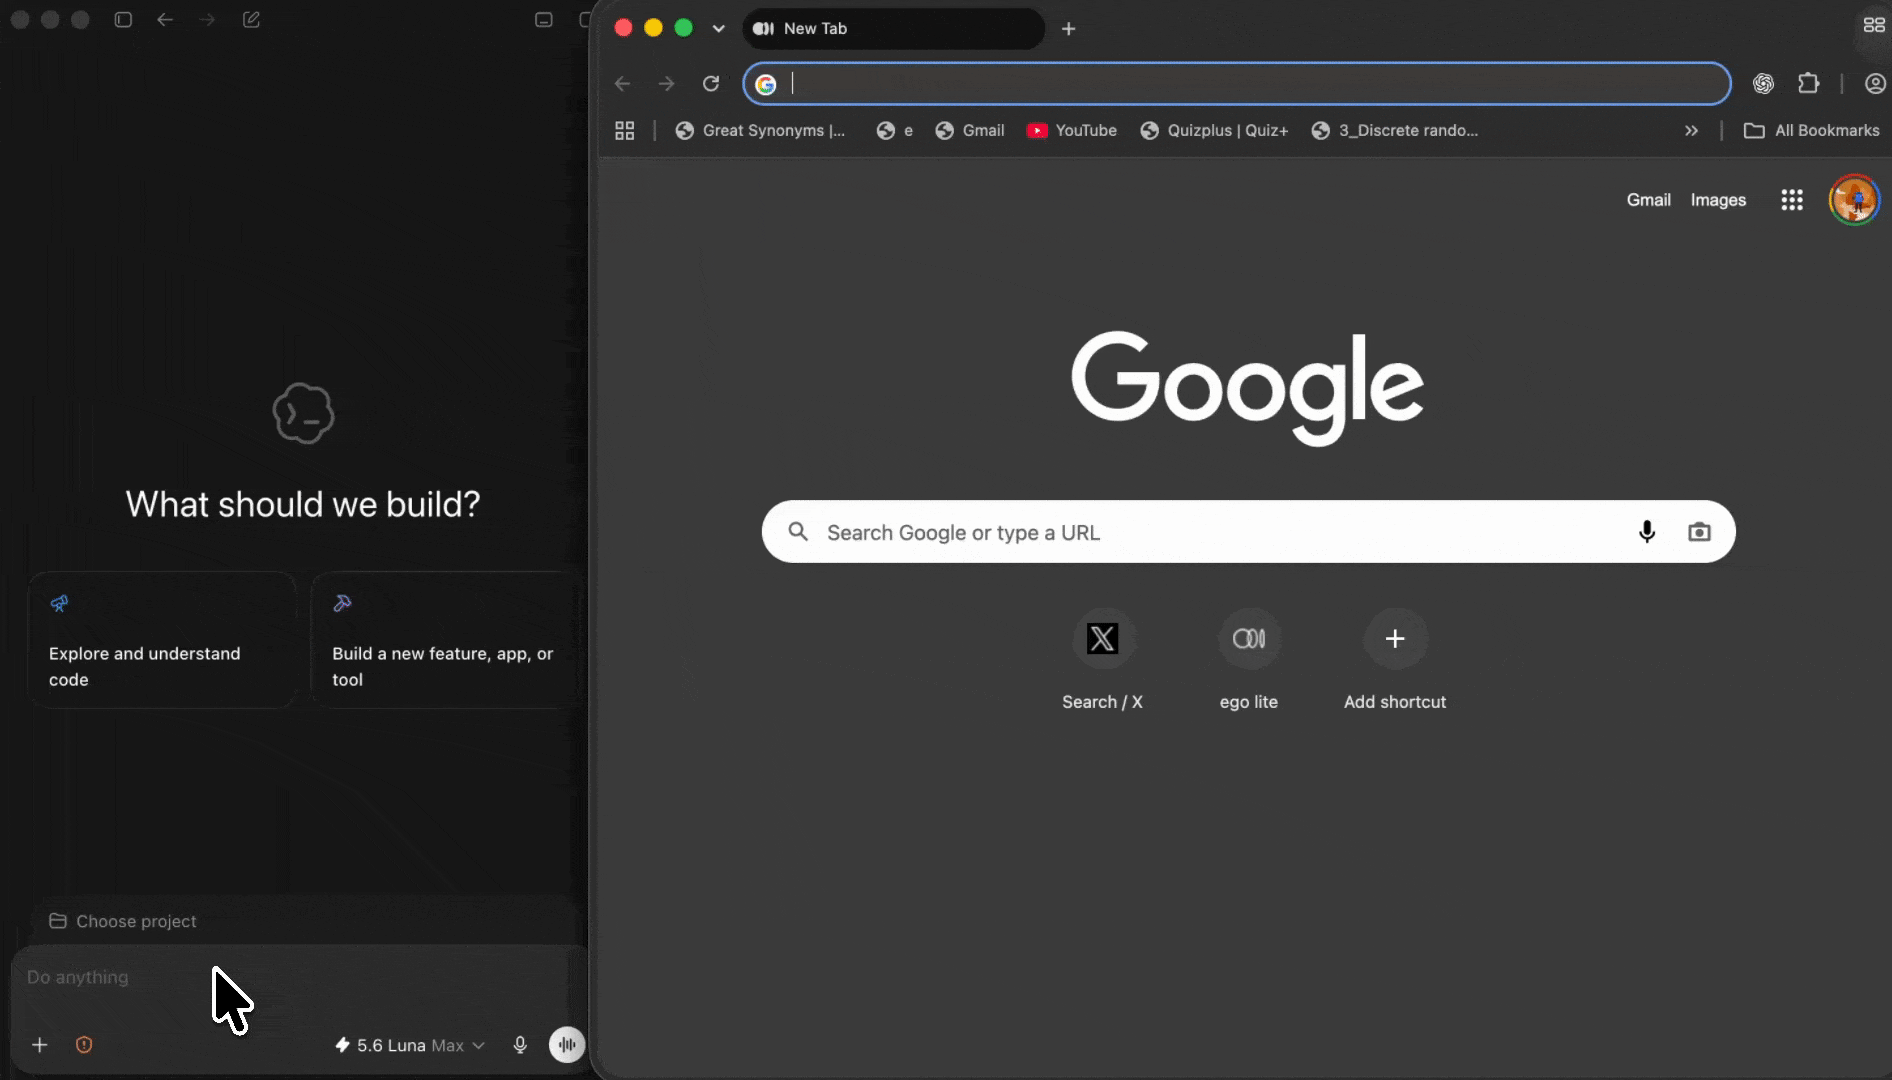Click the 'Search Google or type a URL' box
Image resolution: width=1892 pixels, height=1080 pixels.
point(1248,532)
